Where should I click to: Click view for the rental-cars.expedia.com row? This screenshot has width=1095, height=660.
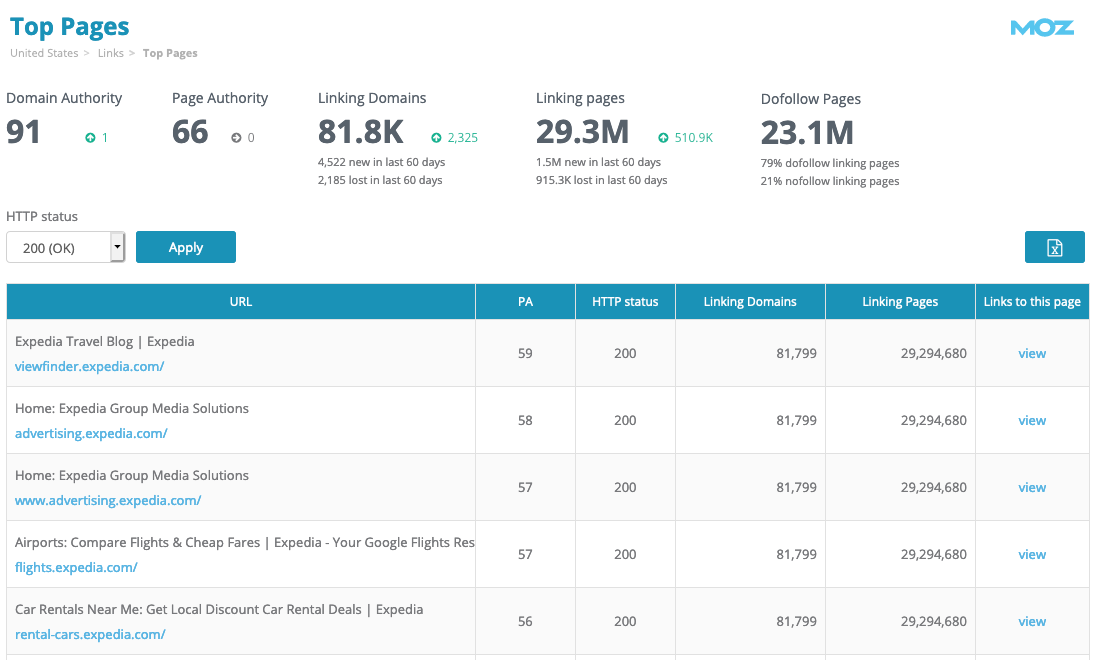[x=1032, y=621]
